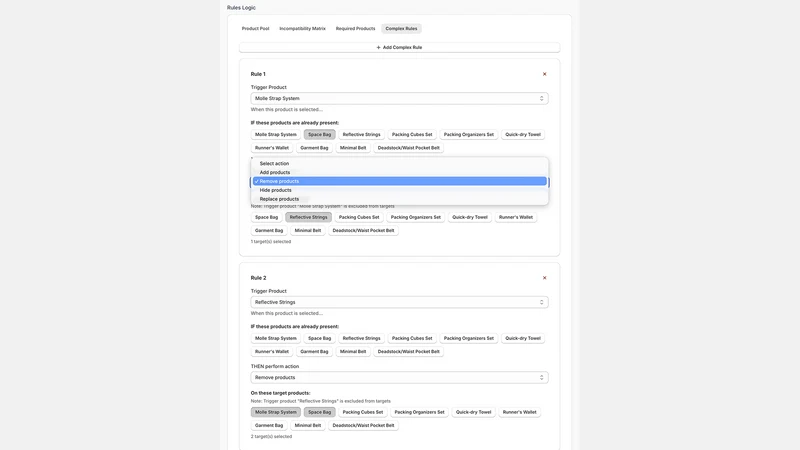The image size is (800, 450).
Task: Toggle Deadstock/Waist Pocket Belt target in Rule 2
Action: (363, 426)
